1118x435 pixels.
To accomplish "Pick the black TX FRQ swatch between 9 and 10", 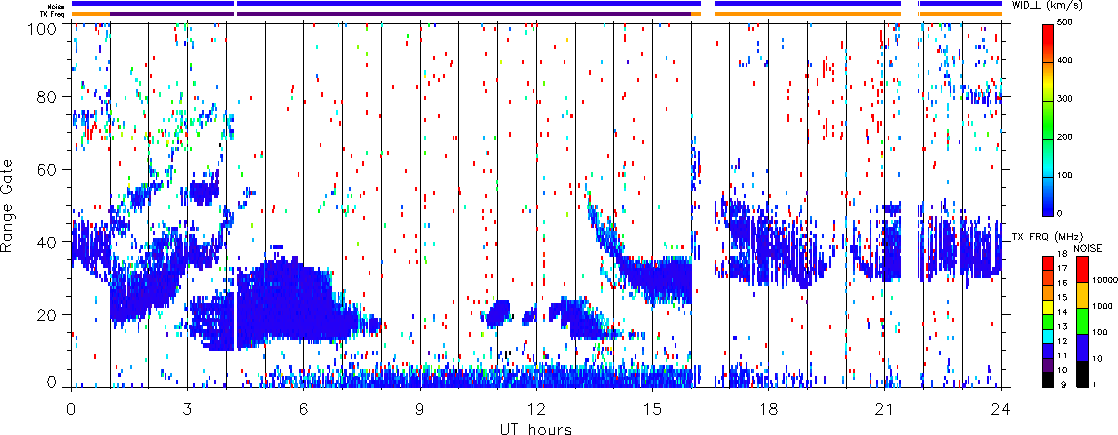I will tap(1048, 380).
